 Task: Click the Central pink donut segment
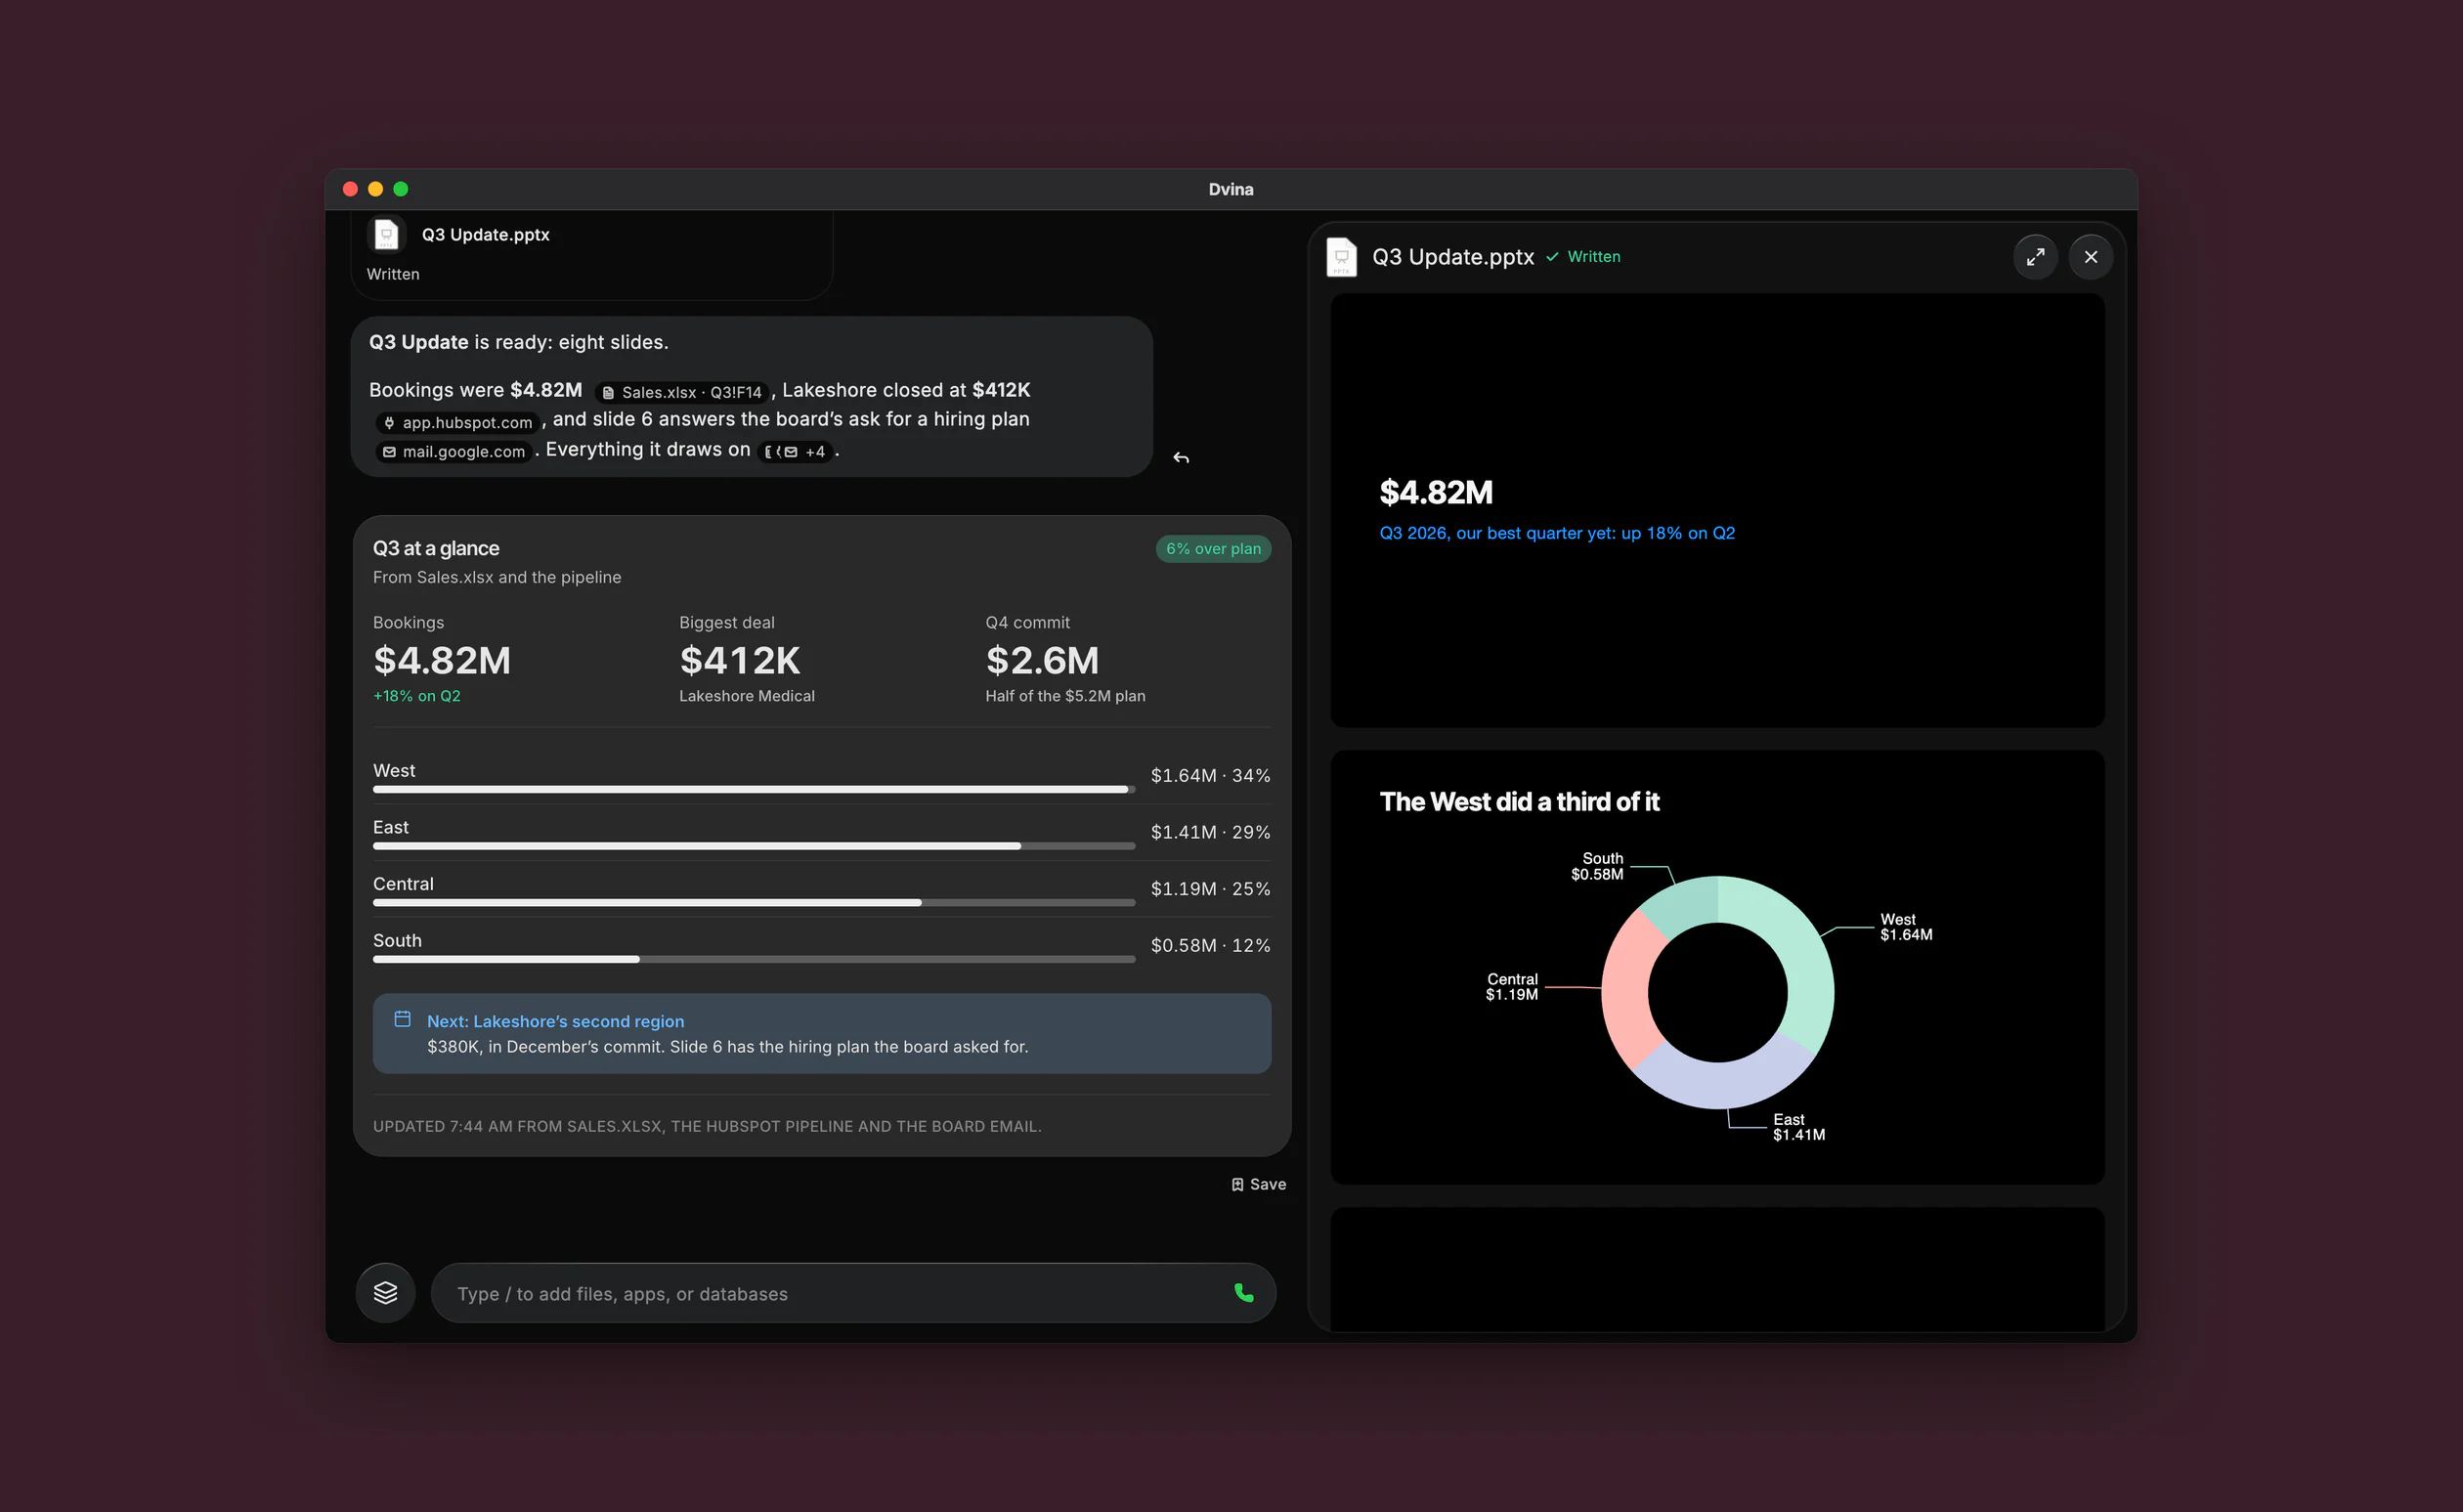point(1626,990)
